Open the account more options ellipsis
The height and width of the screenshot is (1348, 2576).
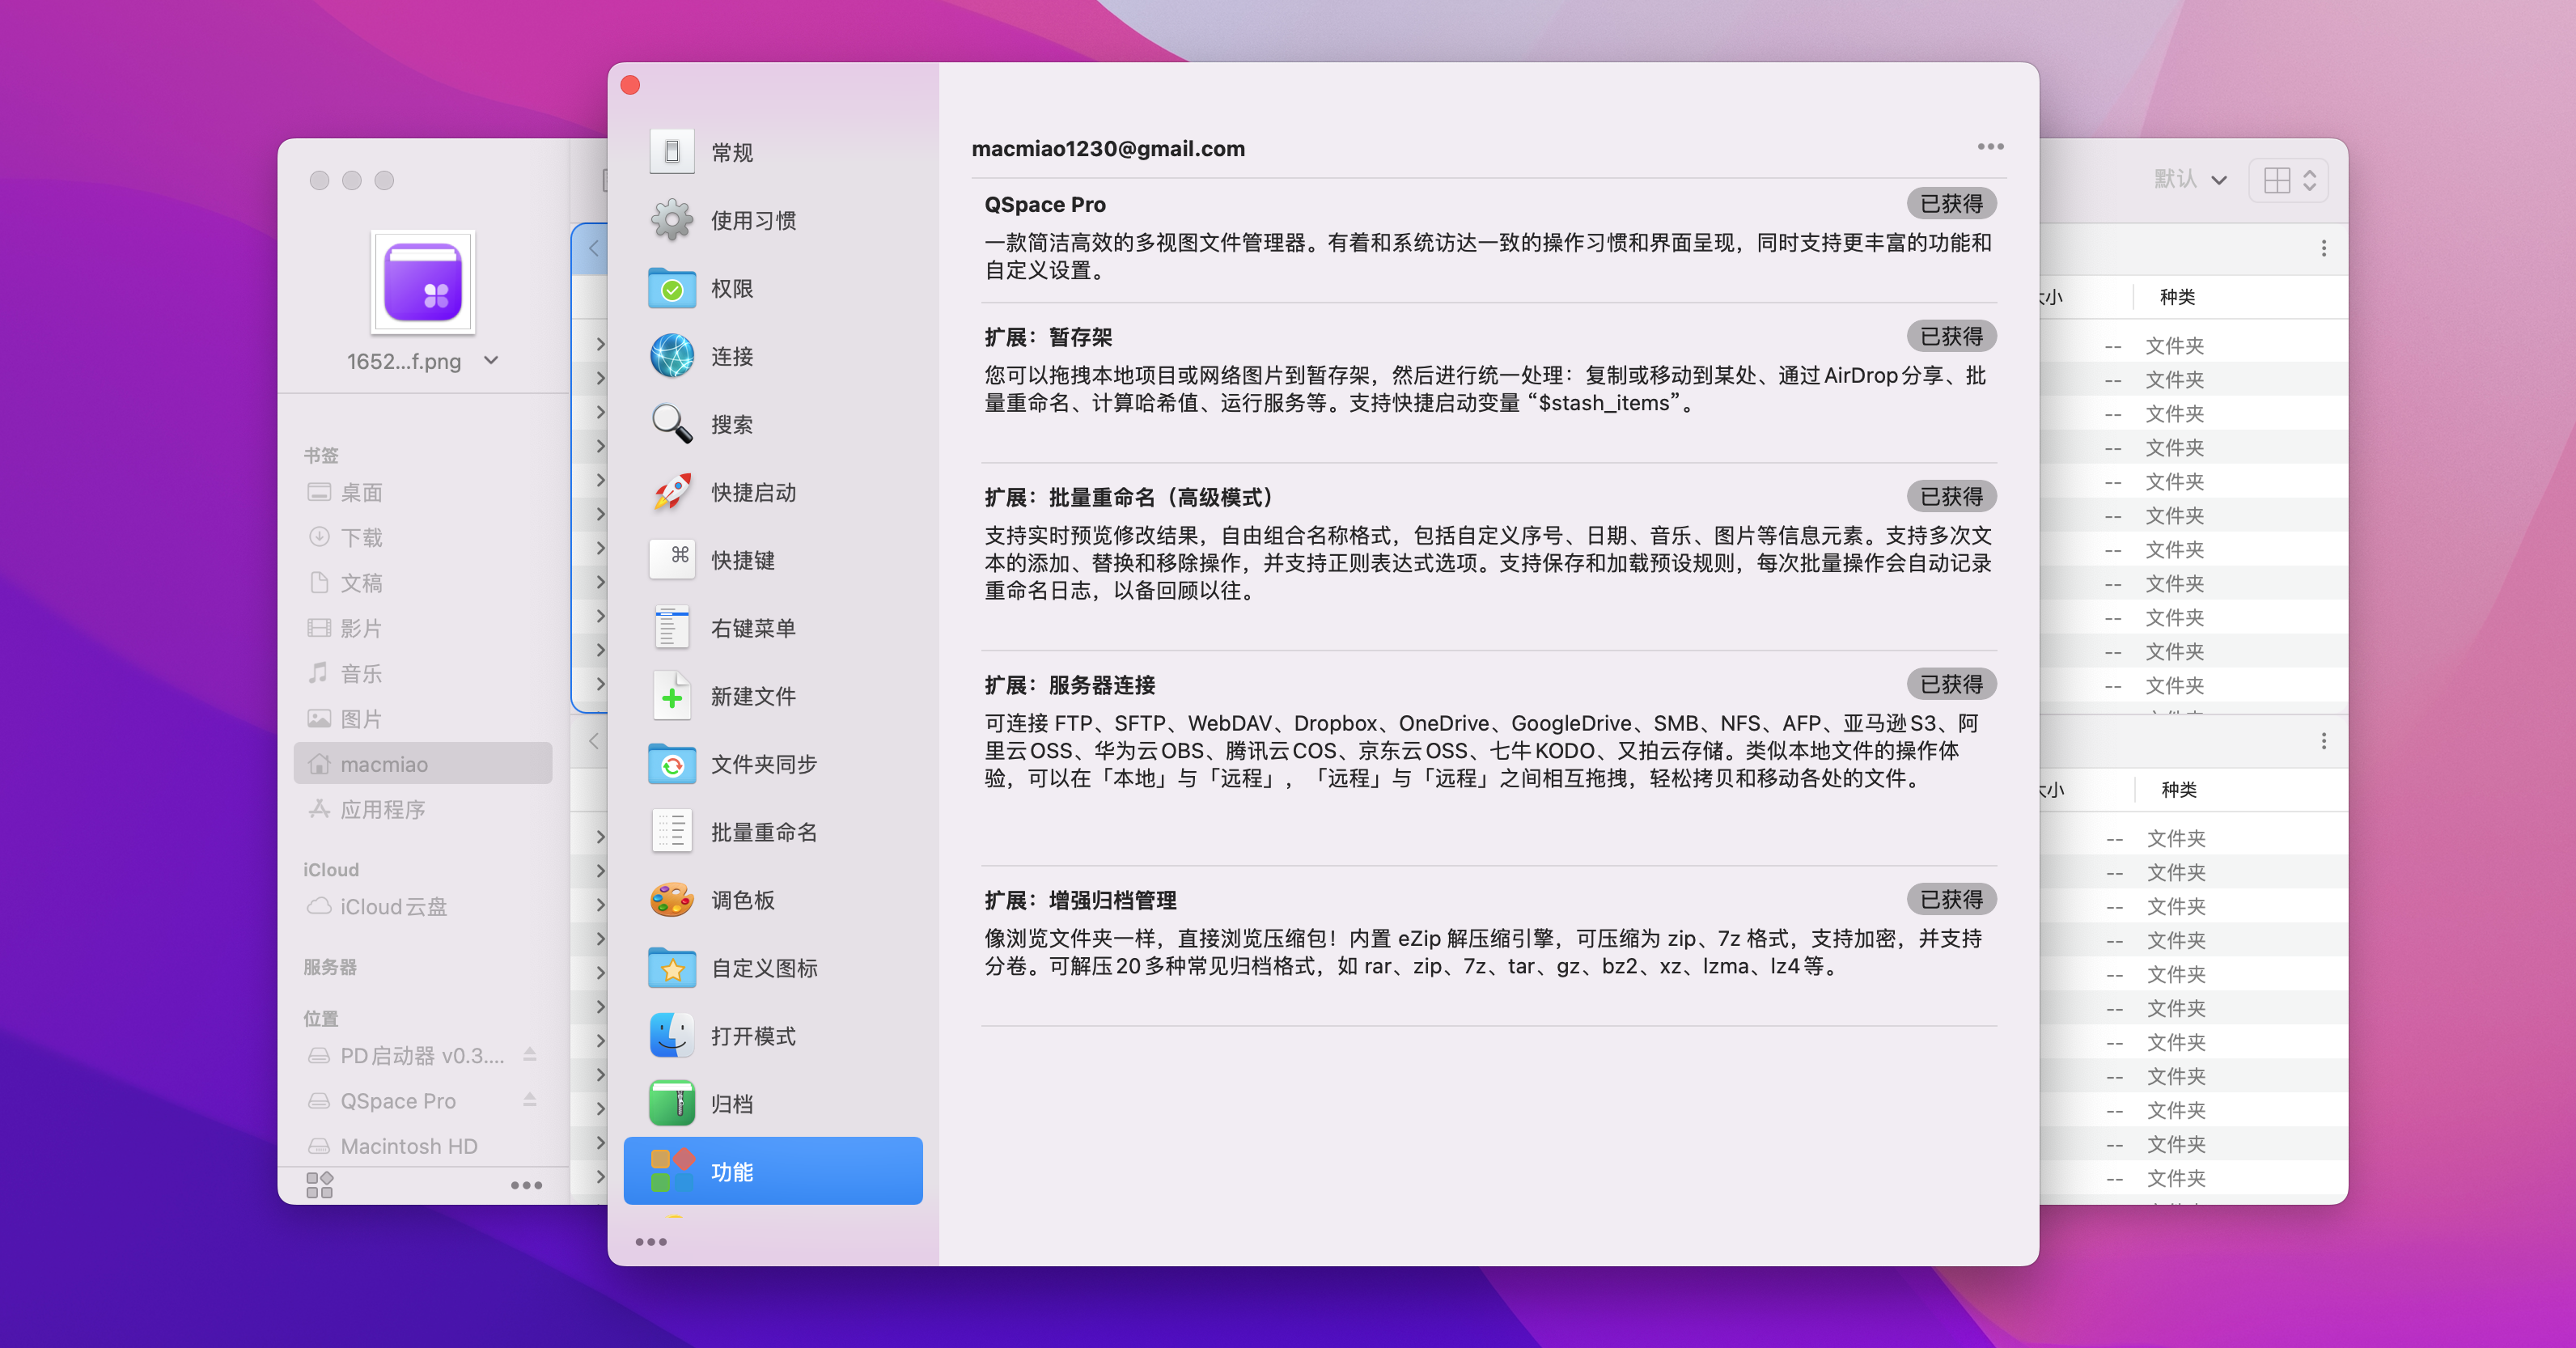[x=1990, y=147]
